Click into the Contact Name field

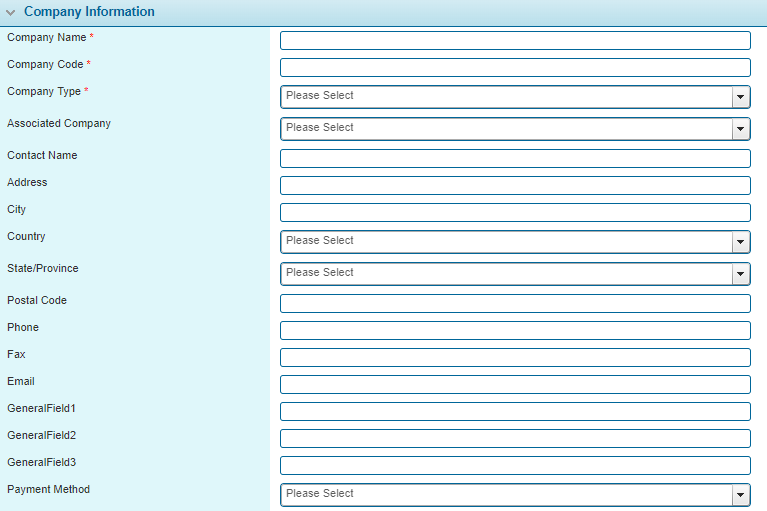(x=515, y=159)
